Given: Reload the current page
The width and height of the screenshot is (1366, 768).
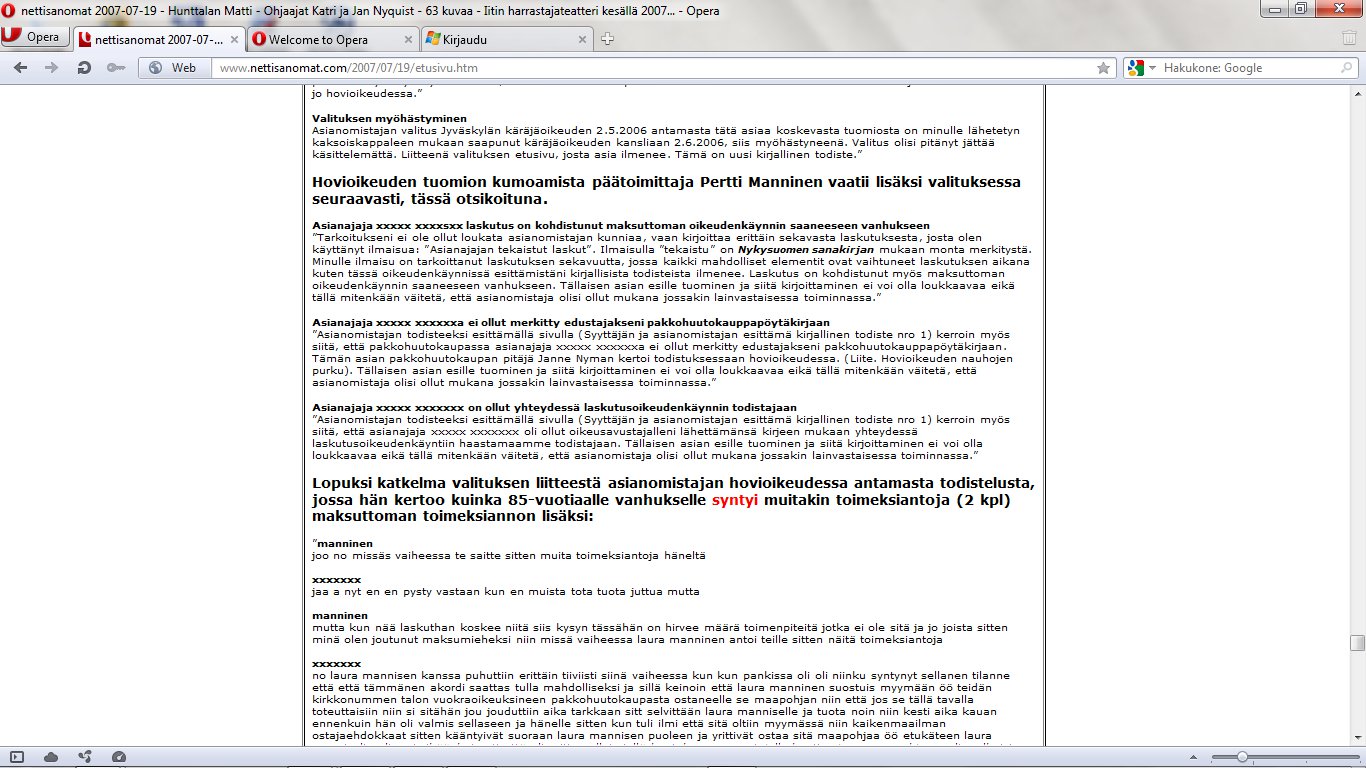Looking at the screenshot, I should point(84,68).
